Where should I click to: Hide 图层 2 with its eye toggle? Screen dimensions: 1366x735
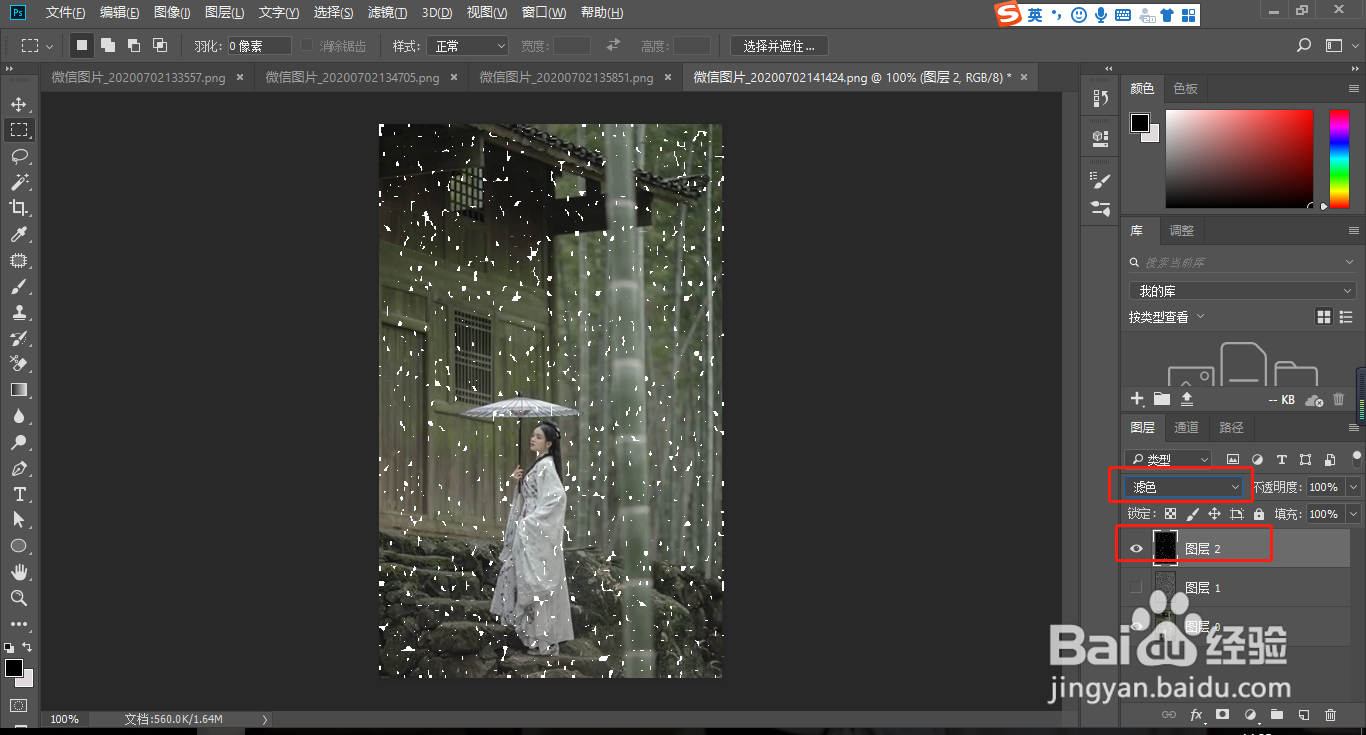click(1136, 547)
